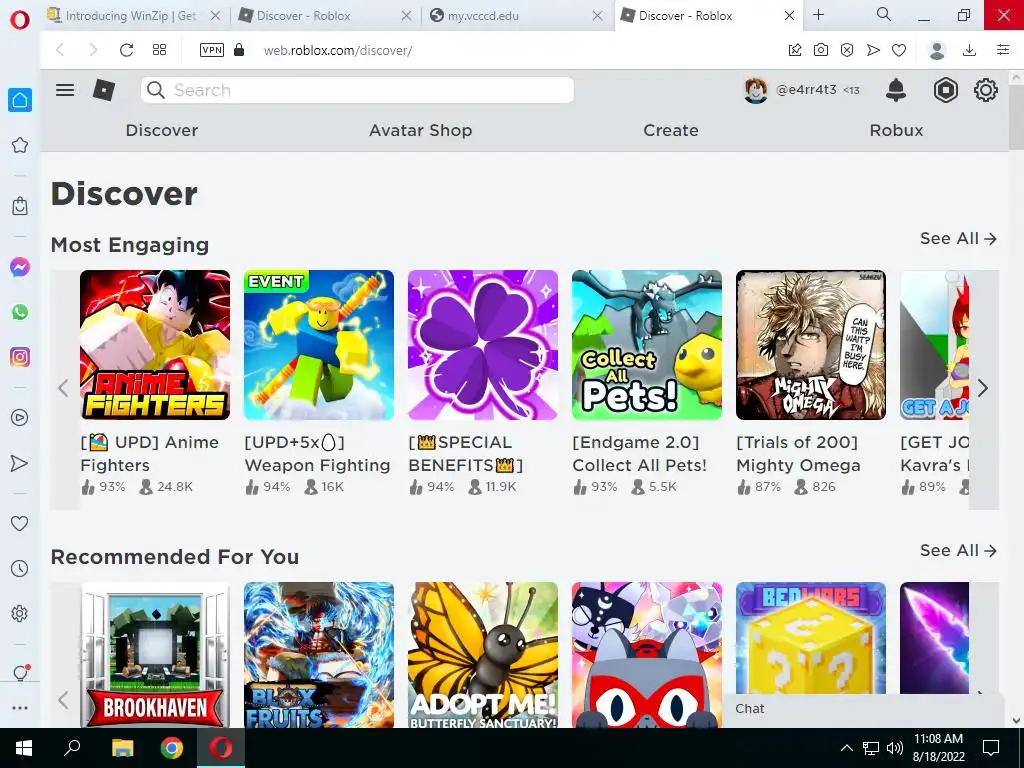Image resolution: width=1024 pixels, height=768 pixels.
Task: Open the Roblox hamburger menu
Action: pyautogui.click(x=65, y=90)
